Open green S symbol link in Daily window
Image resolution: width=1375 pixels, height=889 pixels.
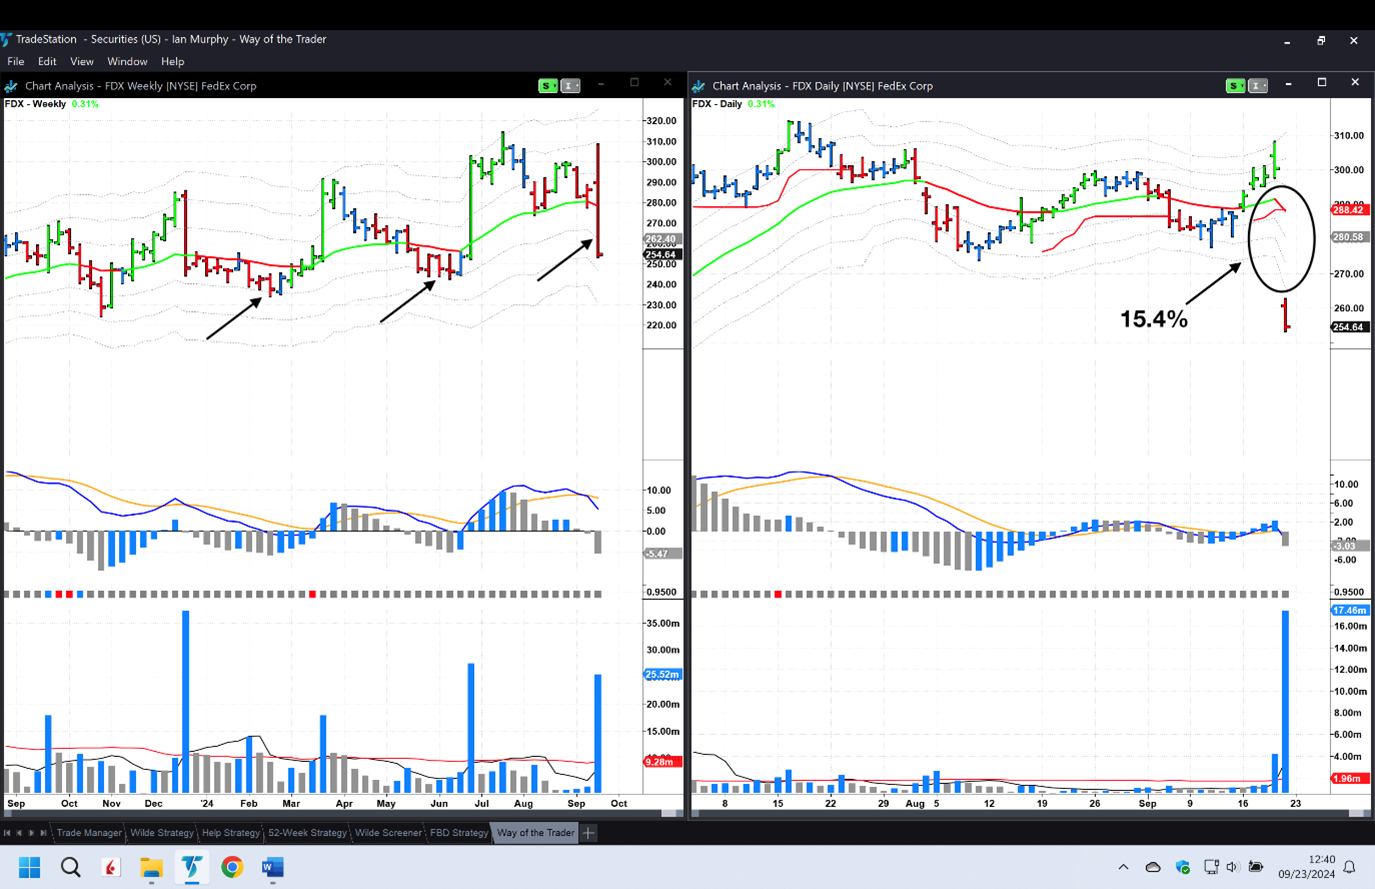pos(1236,86)
